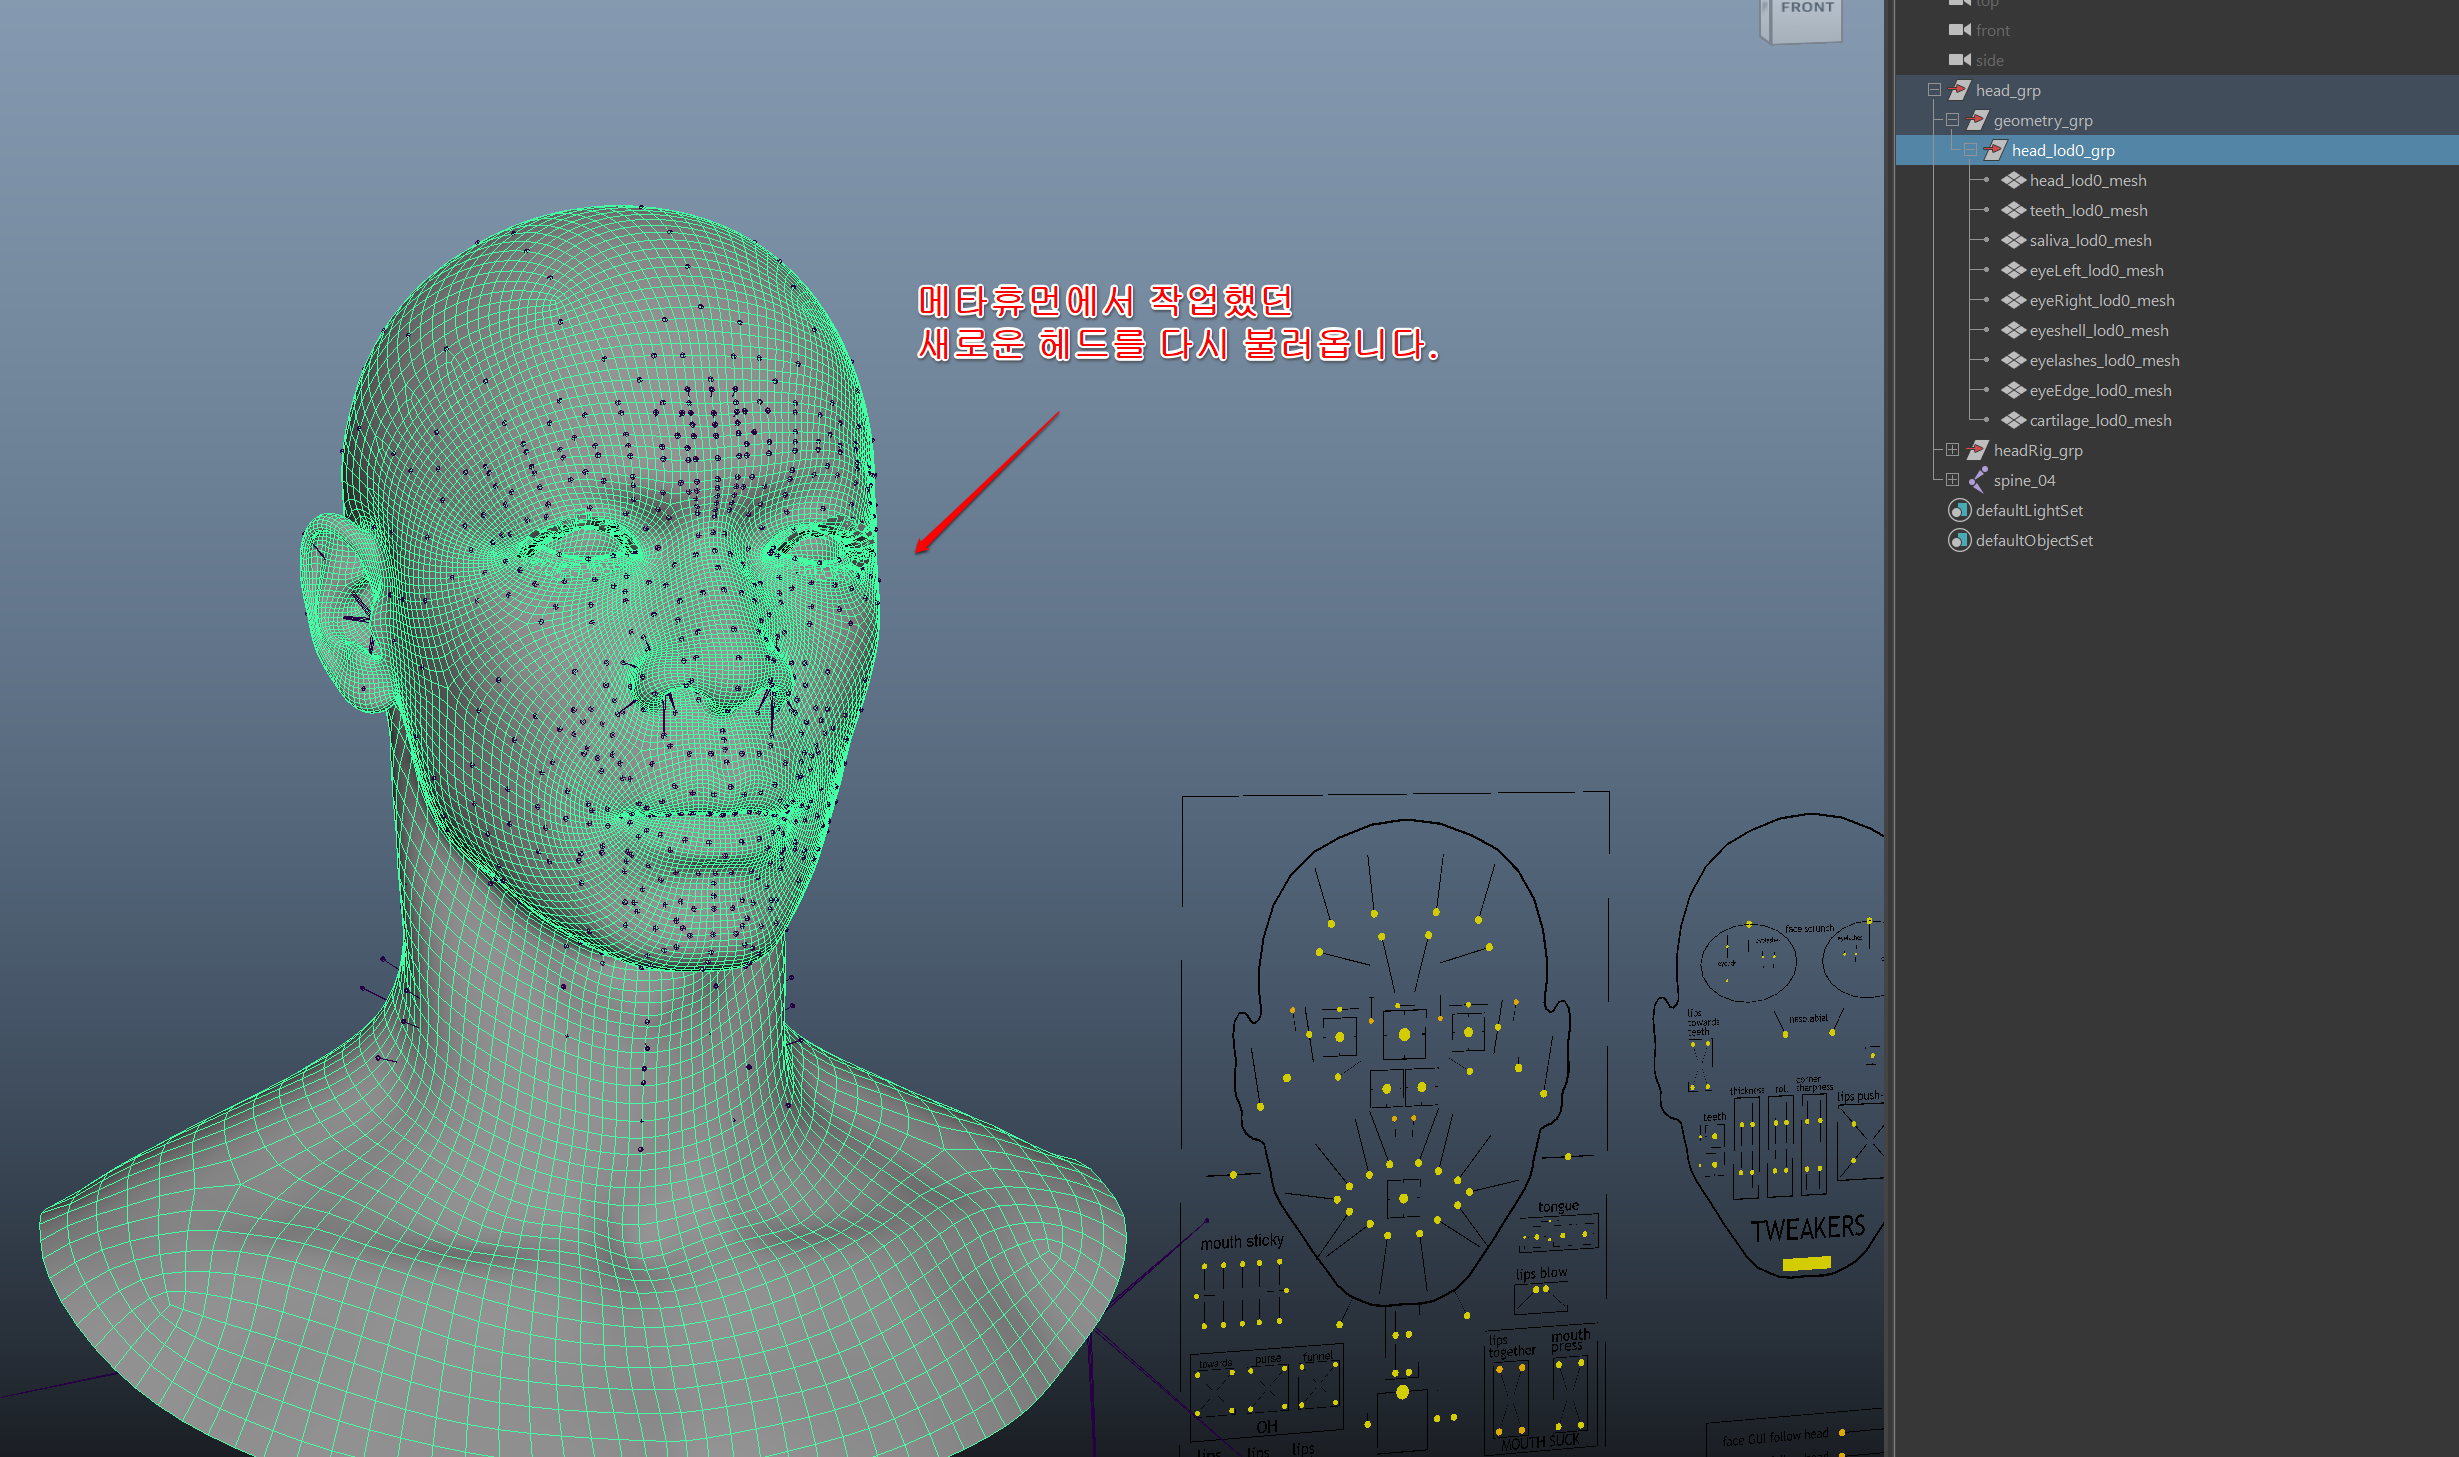
Task: Select cartilage_lod0_mesh in the outliner
Action: coord(2100,420)
